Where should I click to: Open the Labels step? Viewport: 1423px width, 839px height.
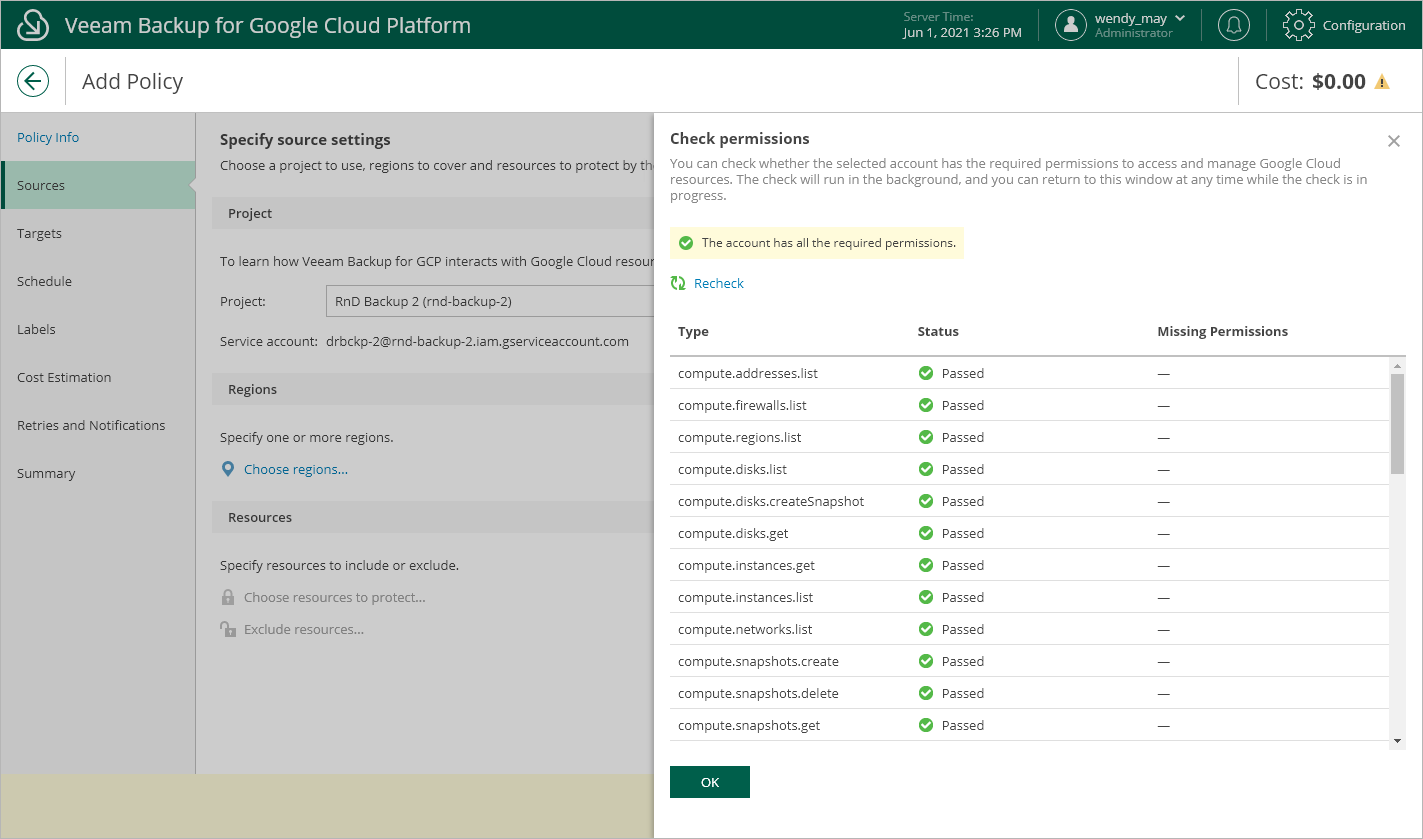(x=36, y=329)
